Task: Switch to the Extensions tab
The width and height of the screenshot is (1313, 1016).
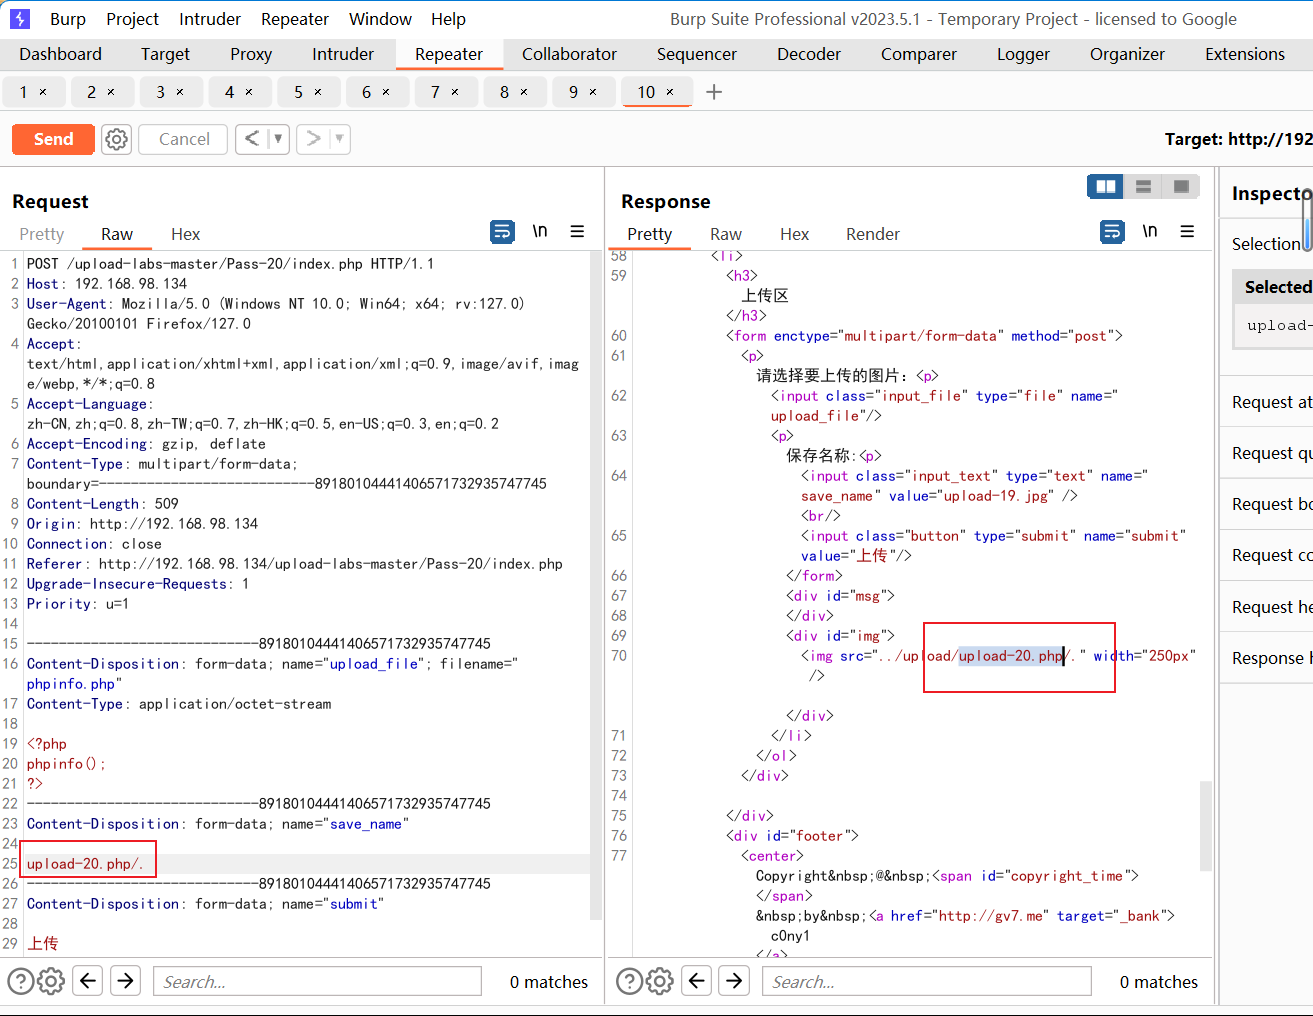Action: (x=1245, y=54)
